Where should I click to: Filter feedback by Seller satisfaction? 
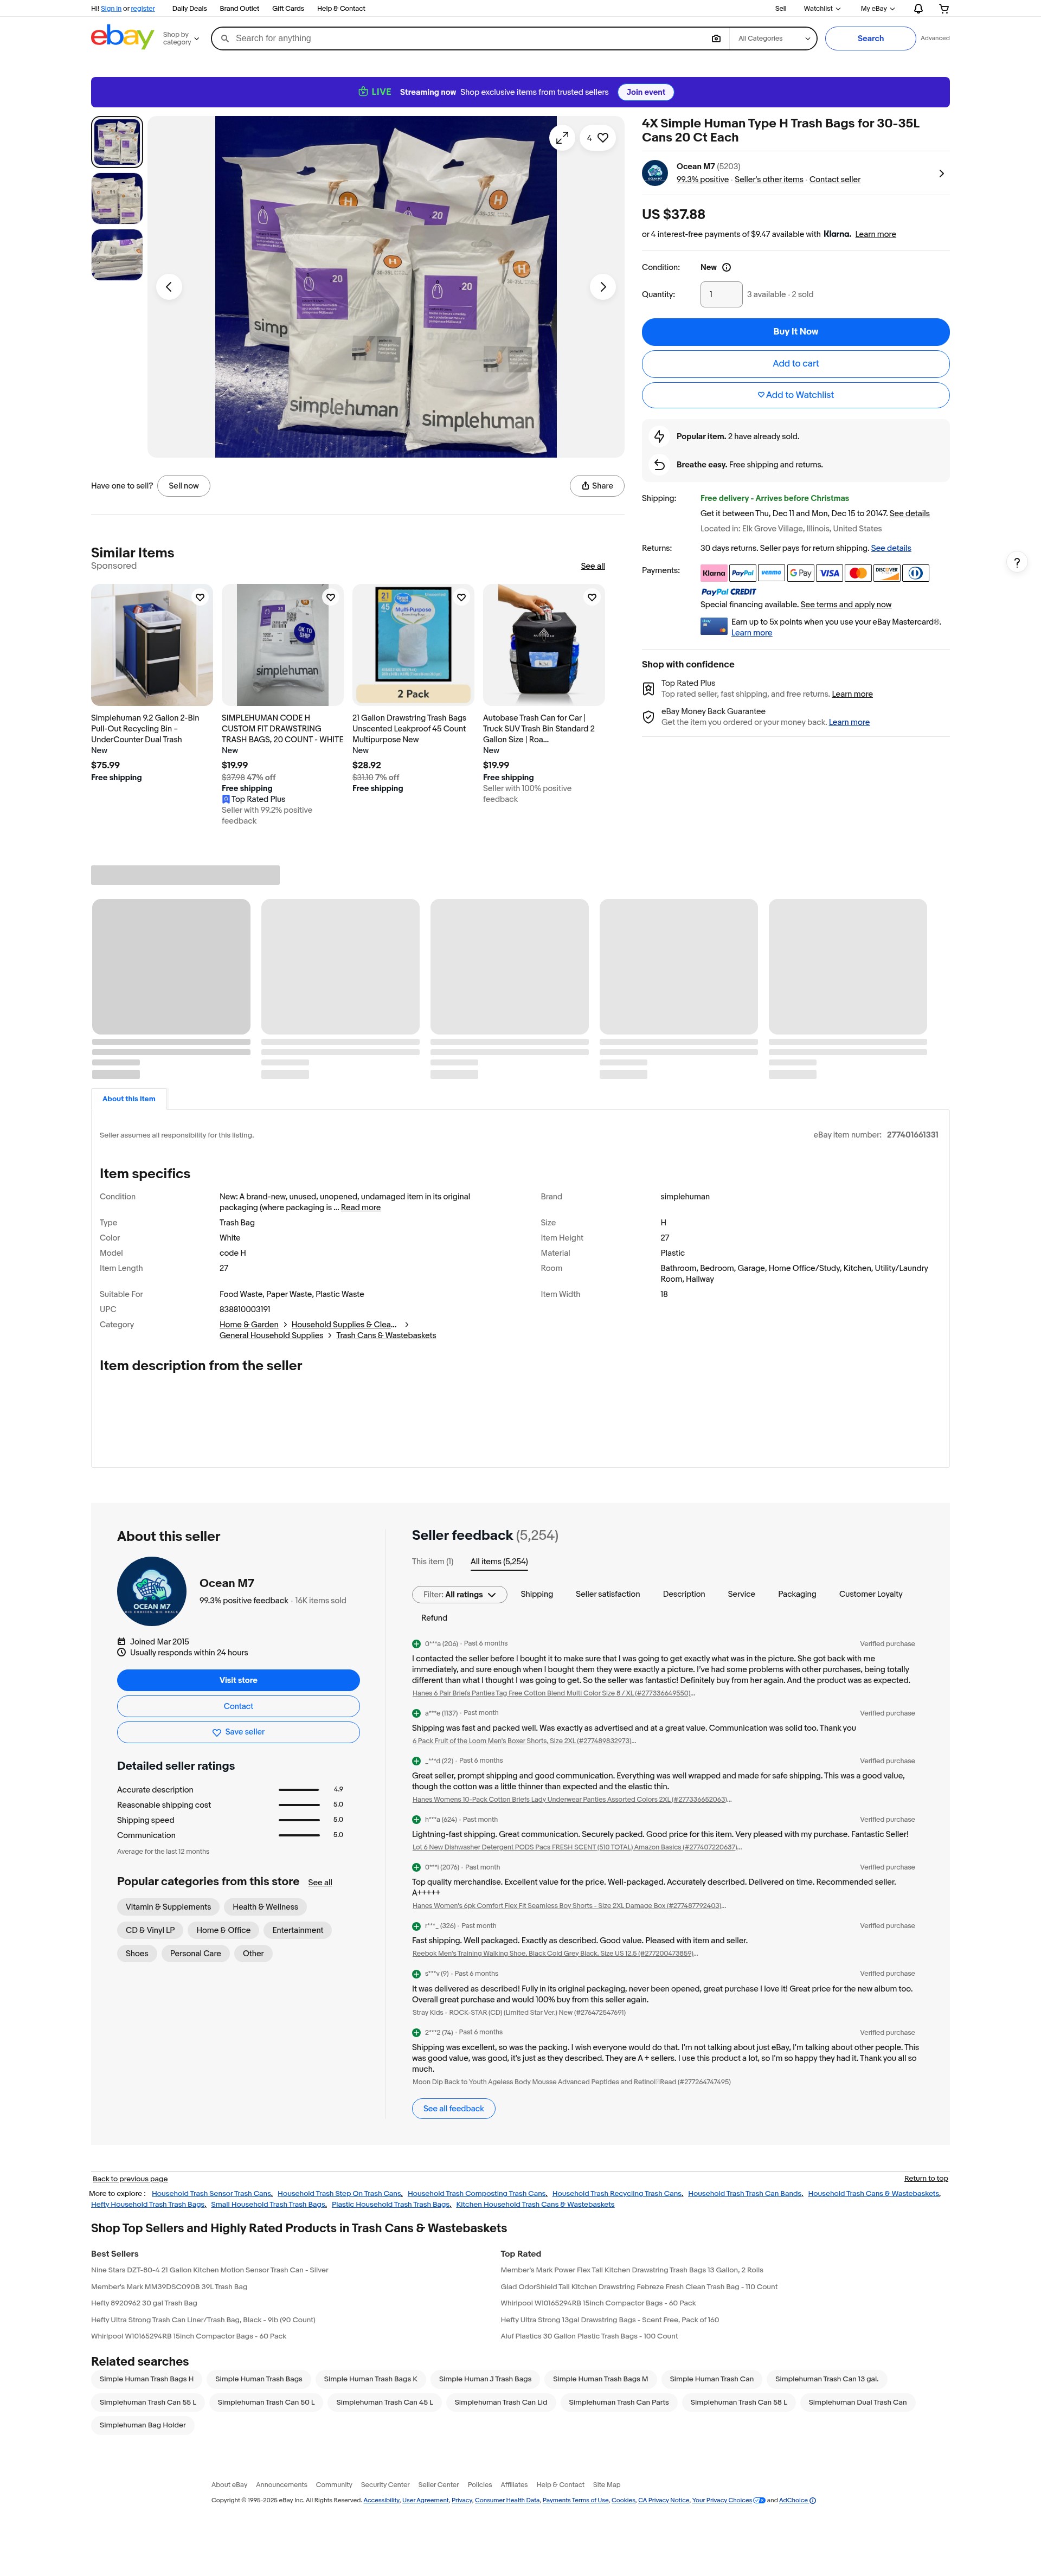coord(608,1595)
